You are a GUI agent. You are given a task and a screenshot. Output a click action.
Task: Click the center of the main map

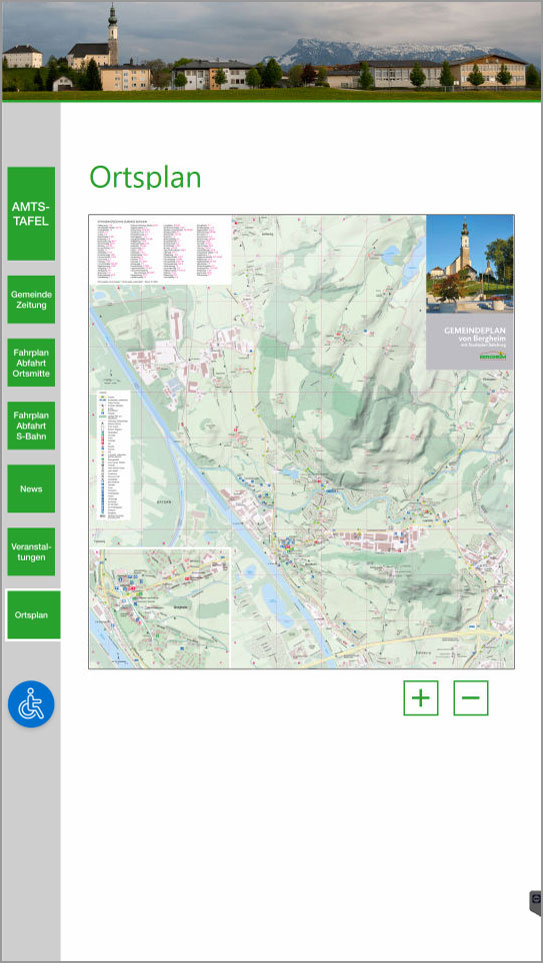click(302, 442)
